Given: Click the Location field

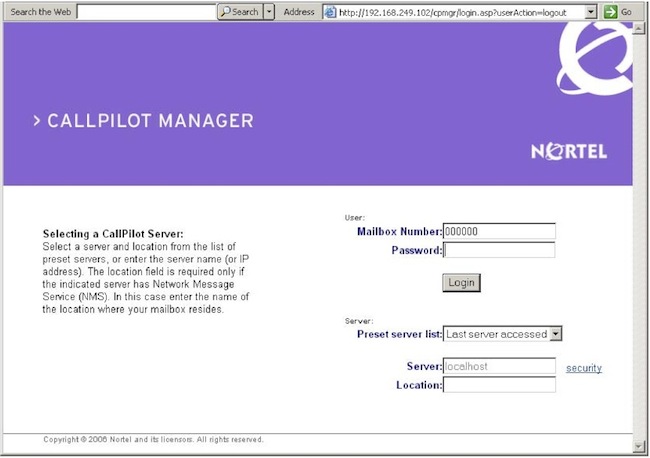Looking at the screenshot, I should pyautogui.click(x=499, y=385).
